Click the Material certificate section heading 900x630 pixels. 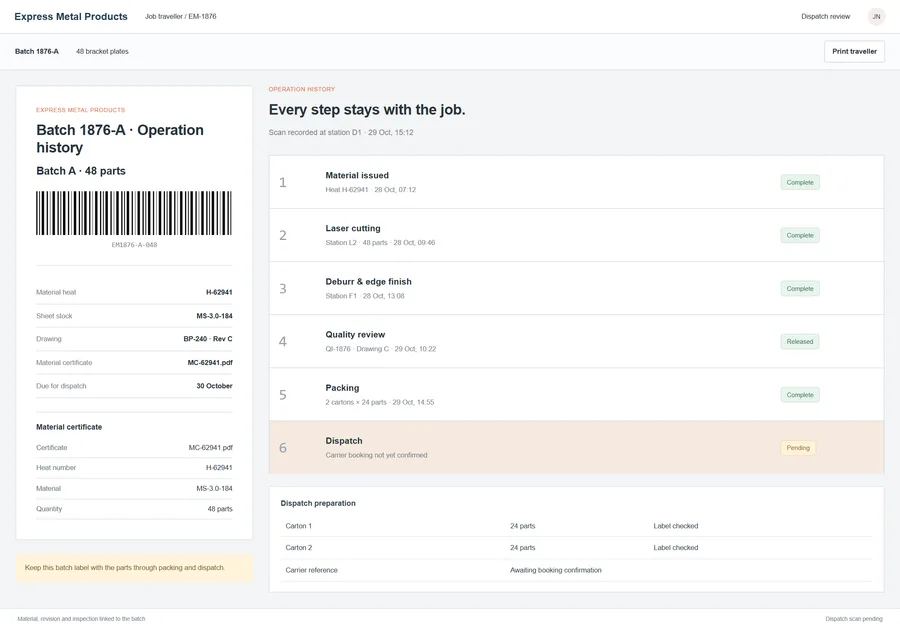[69, 427]
